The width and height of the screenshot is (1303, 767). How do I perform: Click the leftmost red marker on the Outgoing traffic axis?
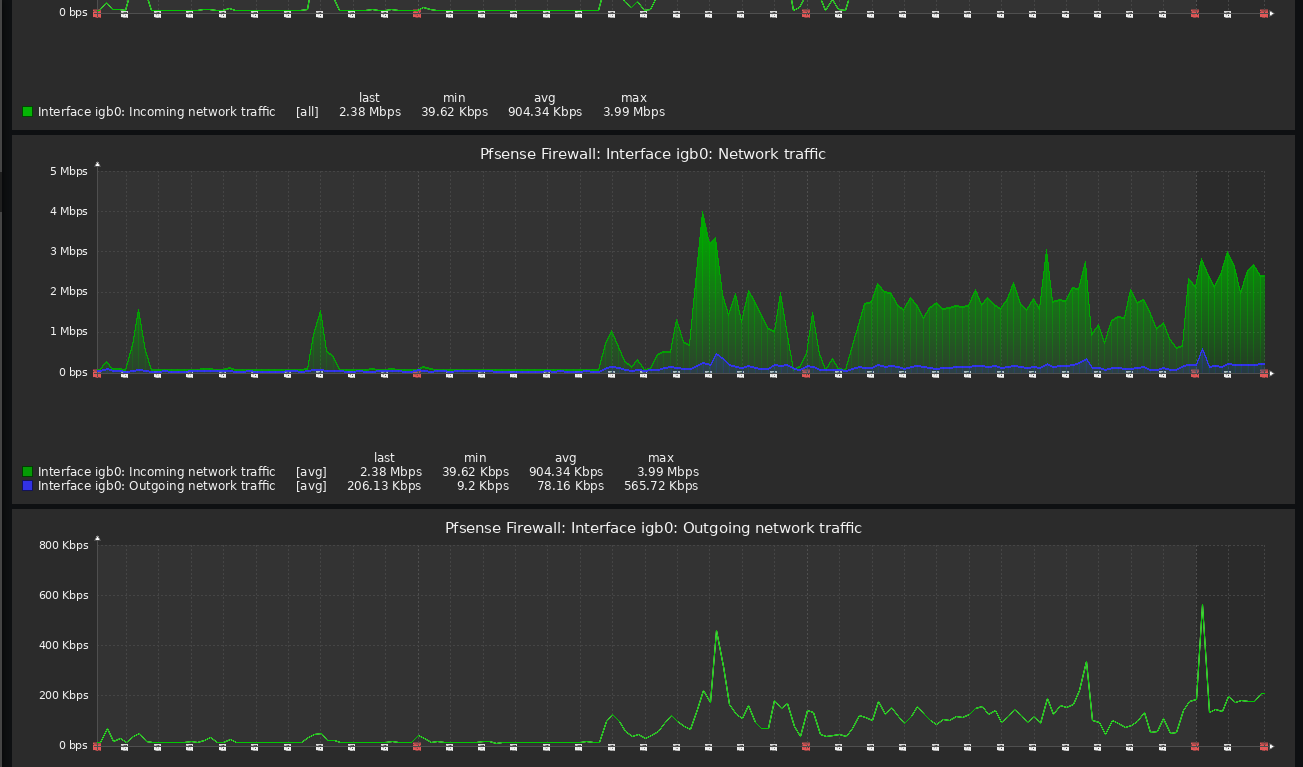tap(97, 747)
